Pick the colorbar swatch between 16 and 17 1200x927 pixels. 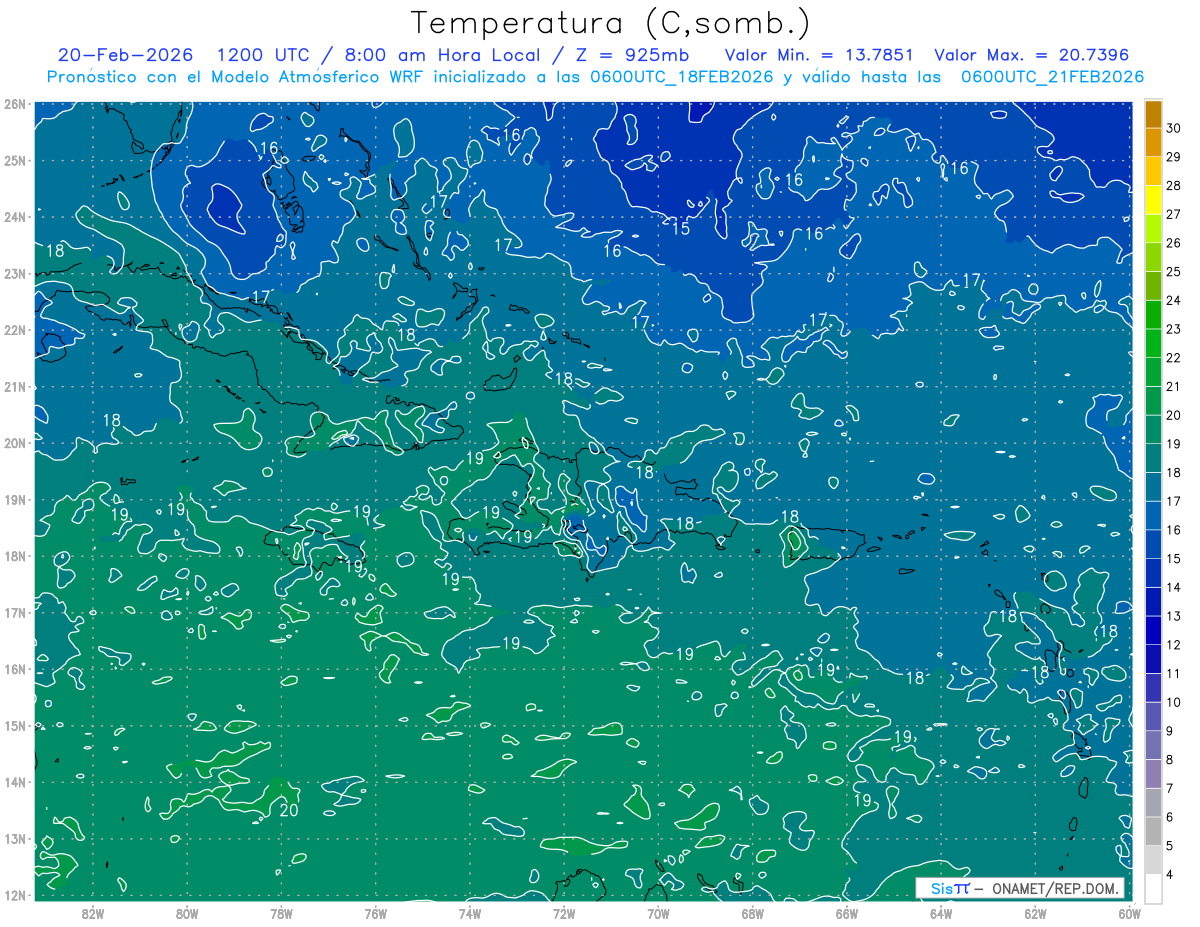coord(1153,517)
